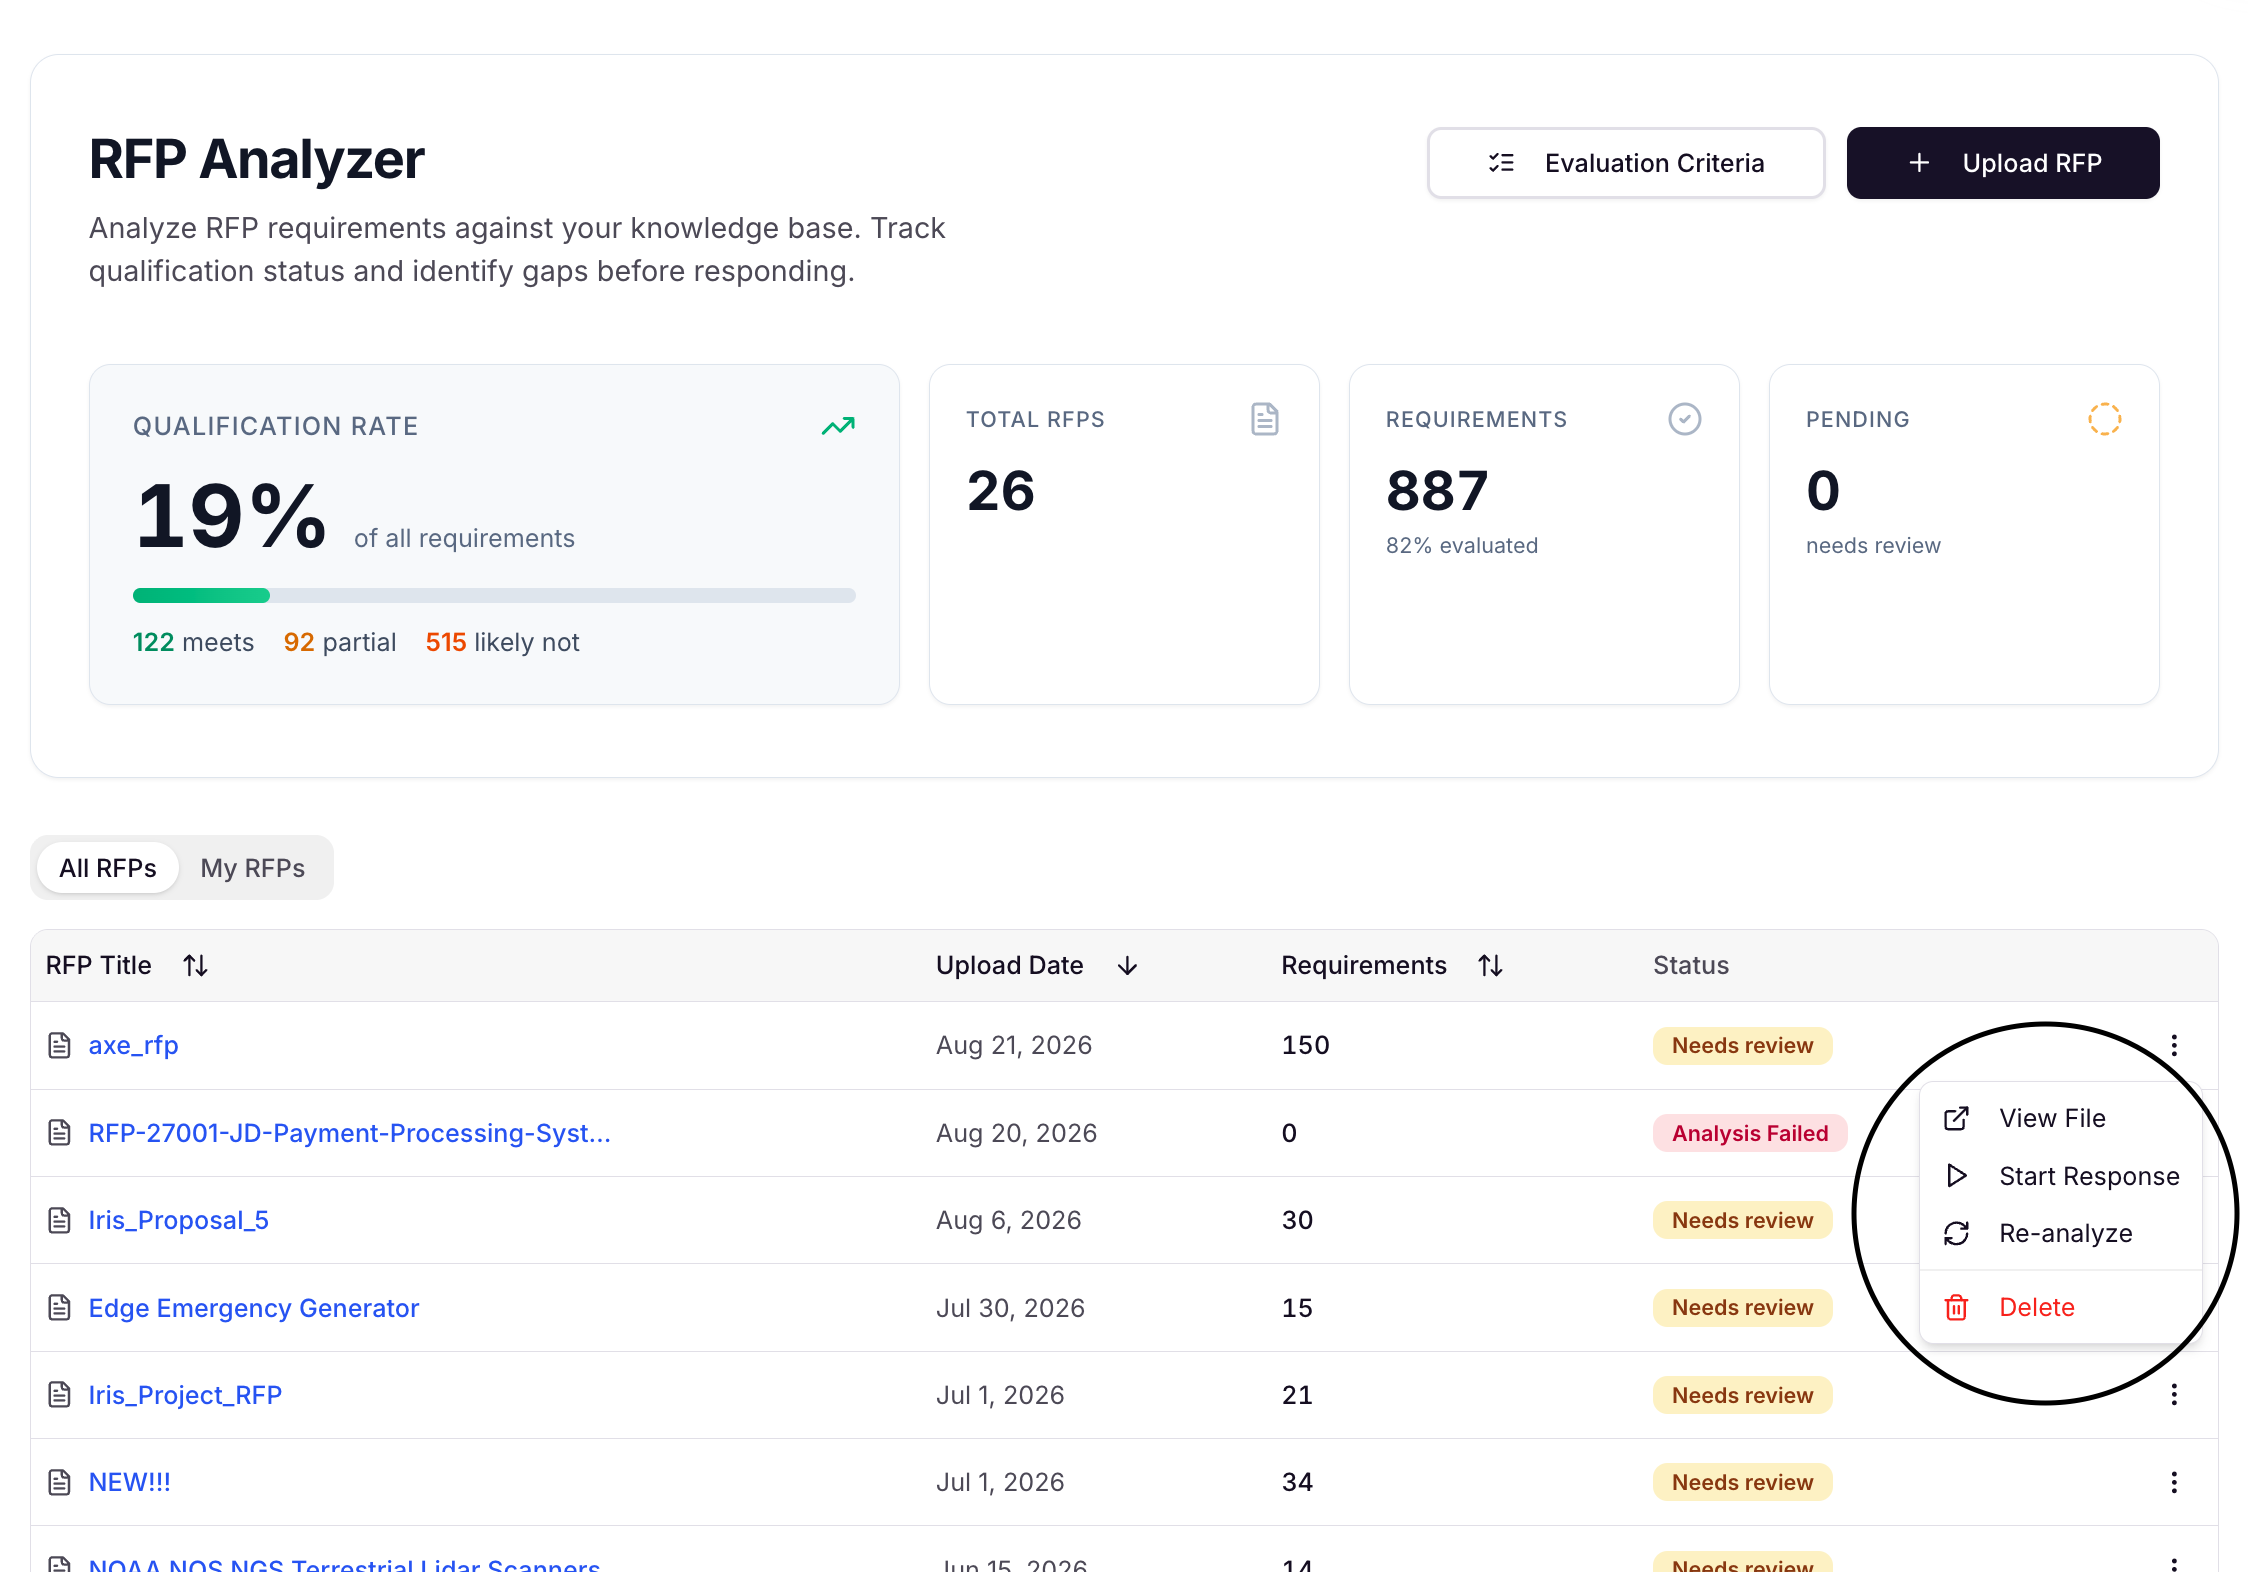The image size is (2248, 1572).
Task: Click the Start Response play icon
Action: (1957, 1176)
